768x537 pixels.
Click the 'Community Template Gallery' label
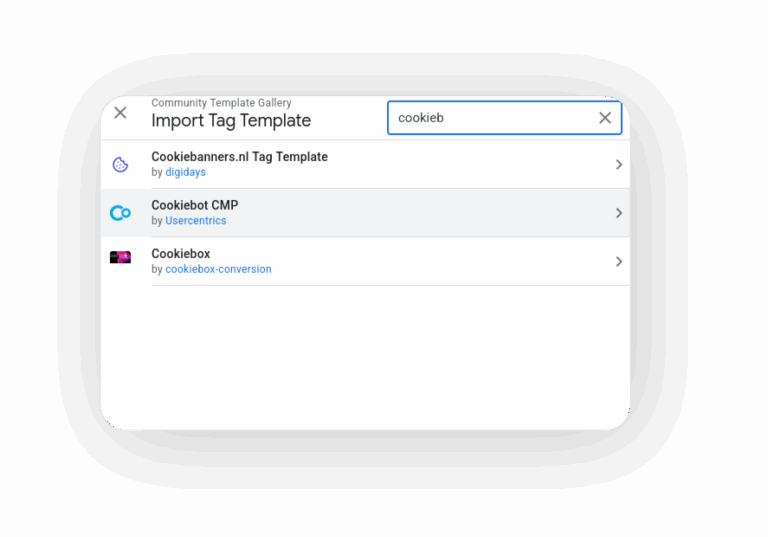221,103
